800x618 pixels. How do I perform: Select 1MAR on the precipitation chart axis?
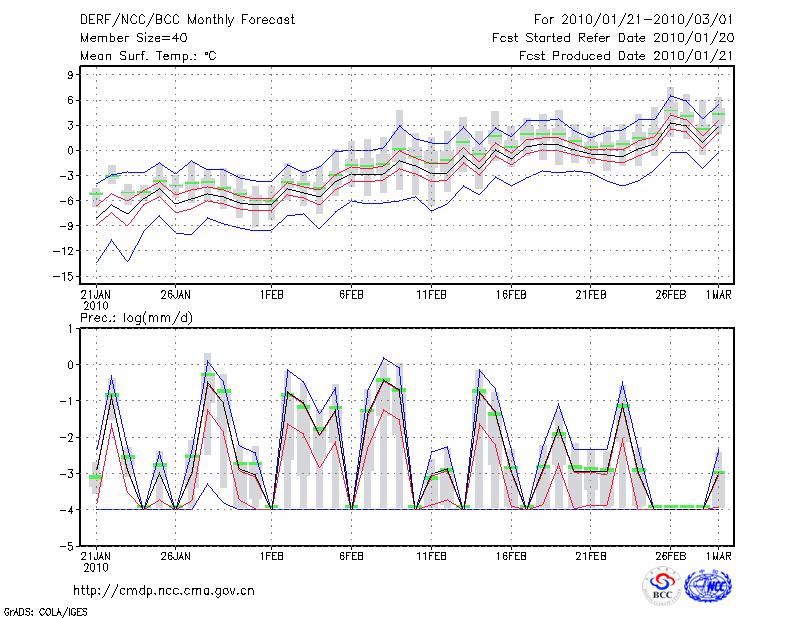(x=719, y=555)
